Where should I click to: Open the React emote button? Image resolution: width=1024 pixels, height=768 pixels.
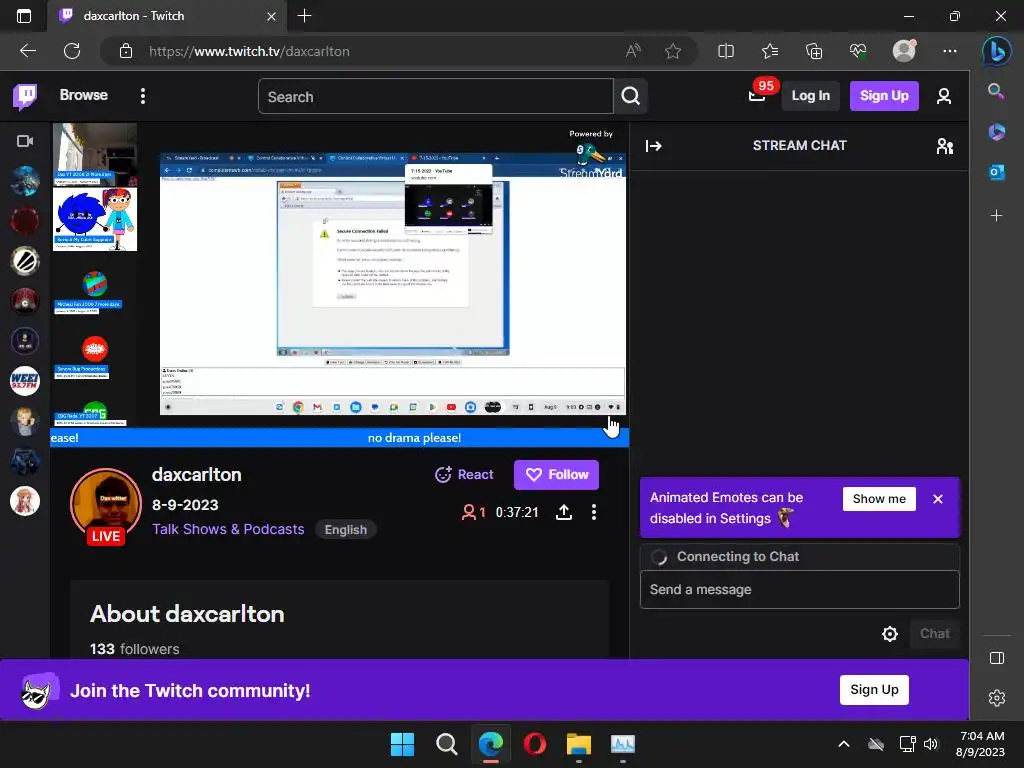[464, 475]
